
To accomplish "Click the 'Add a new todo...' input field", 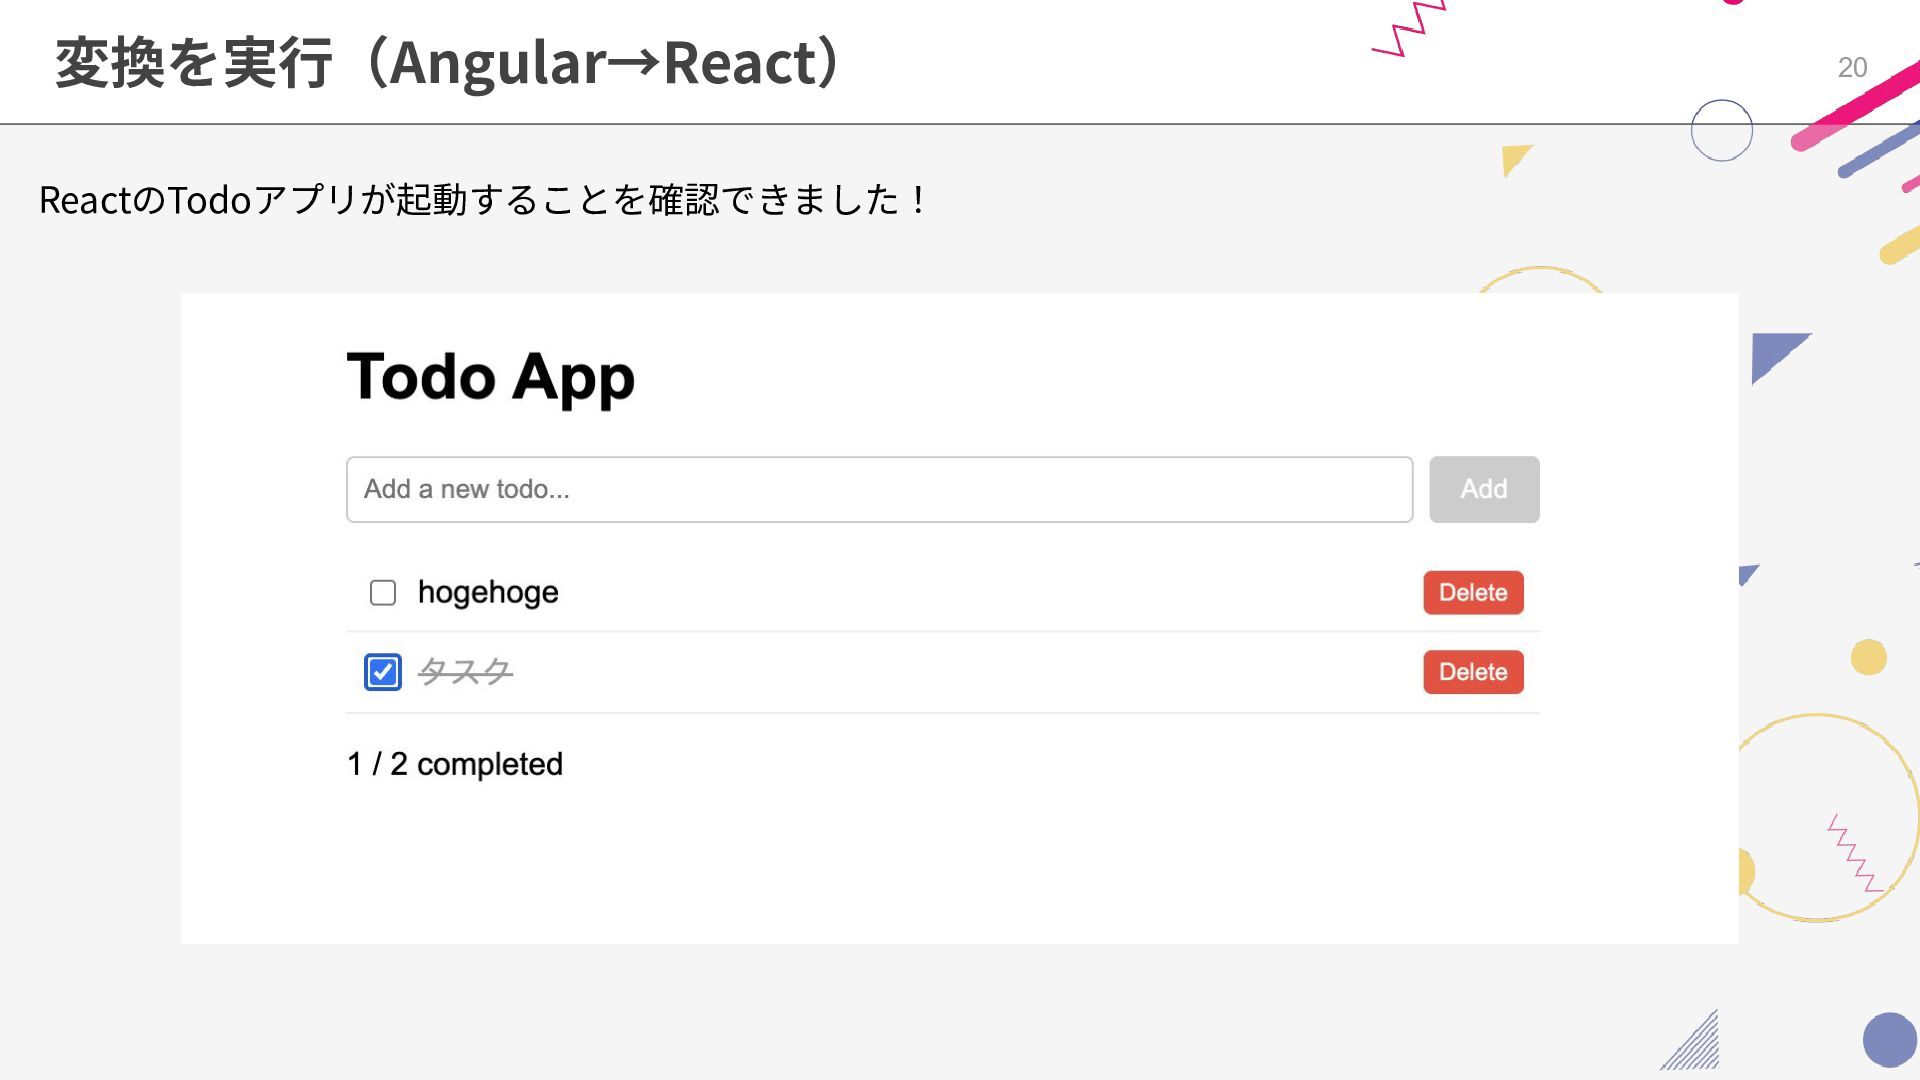I will (x=879, y=490).
